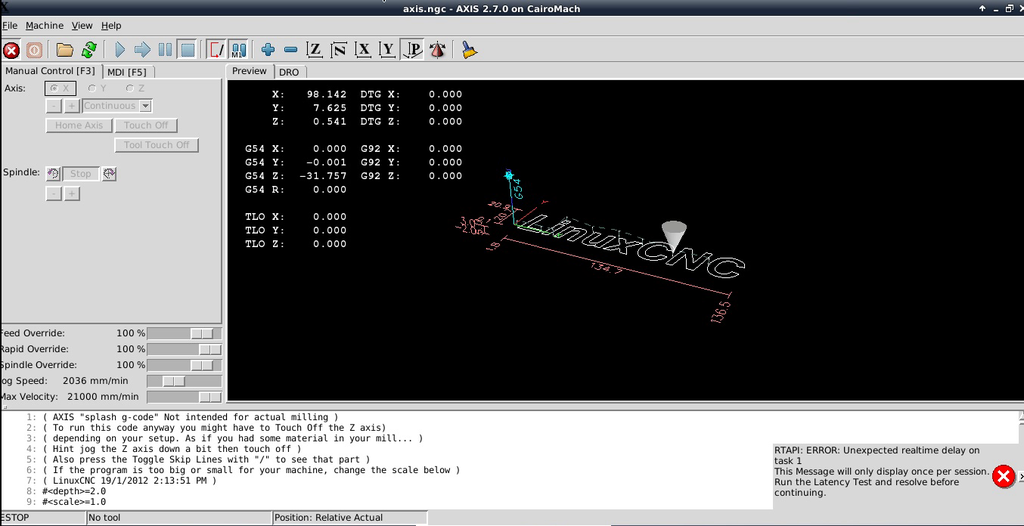Image resolution: width=1024 pixels, height=526 pixels.
Task: Select Z axis radio button
Action: [x=135, y=88]
